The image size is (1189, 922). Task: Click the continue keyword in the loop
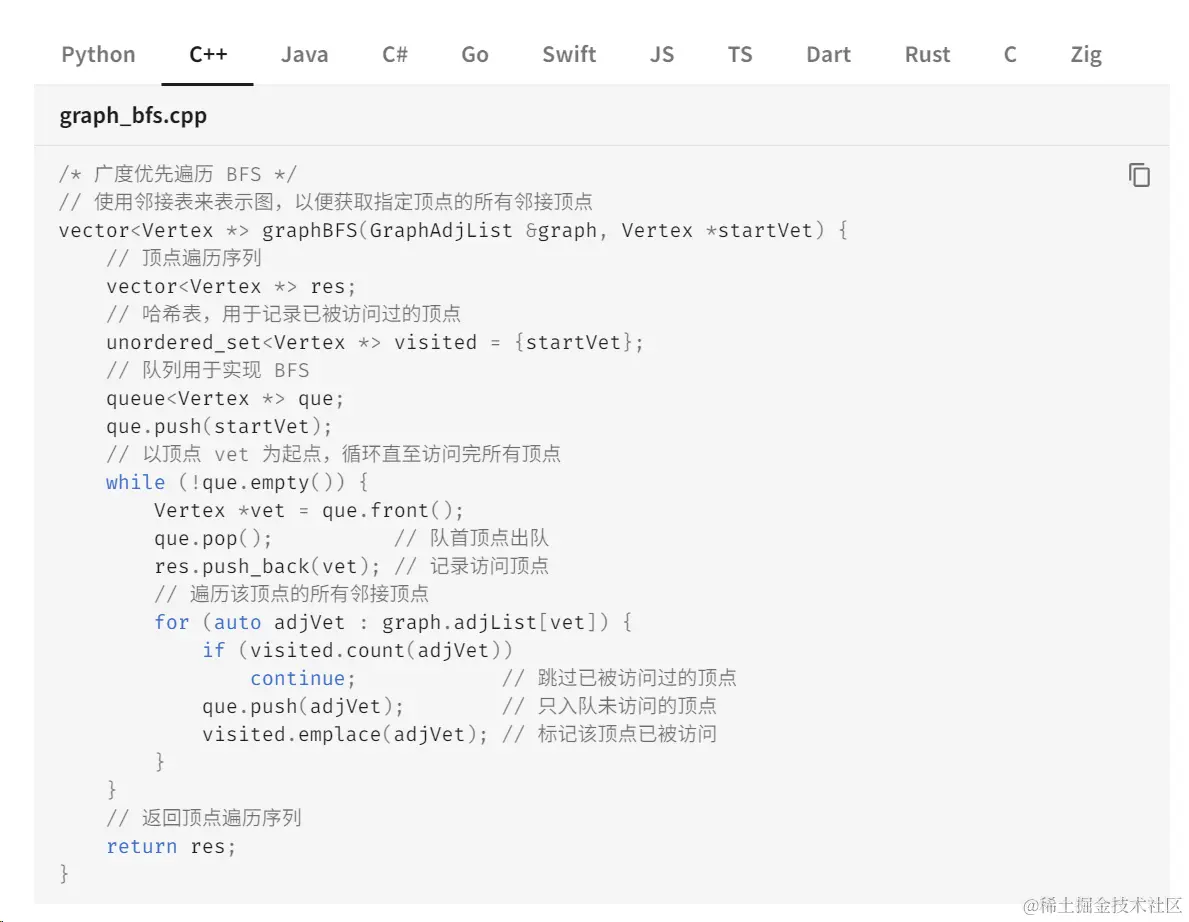[297, 678]
